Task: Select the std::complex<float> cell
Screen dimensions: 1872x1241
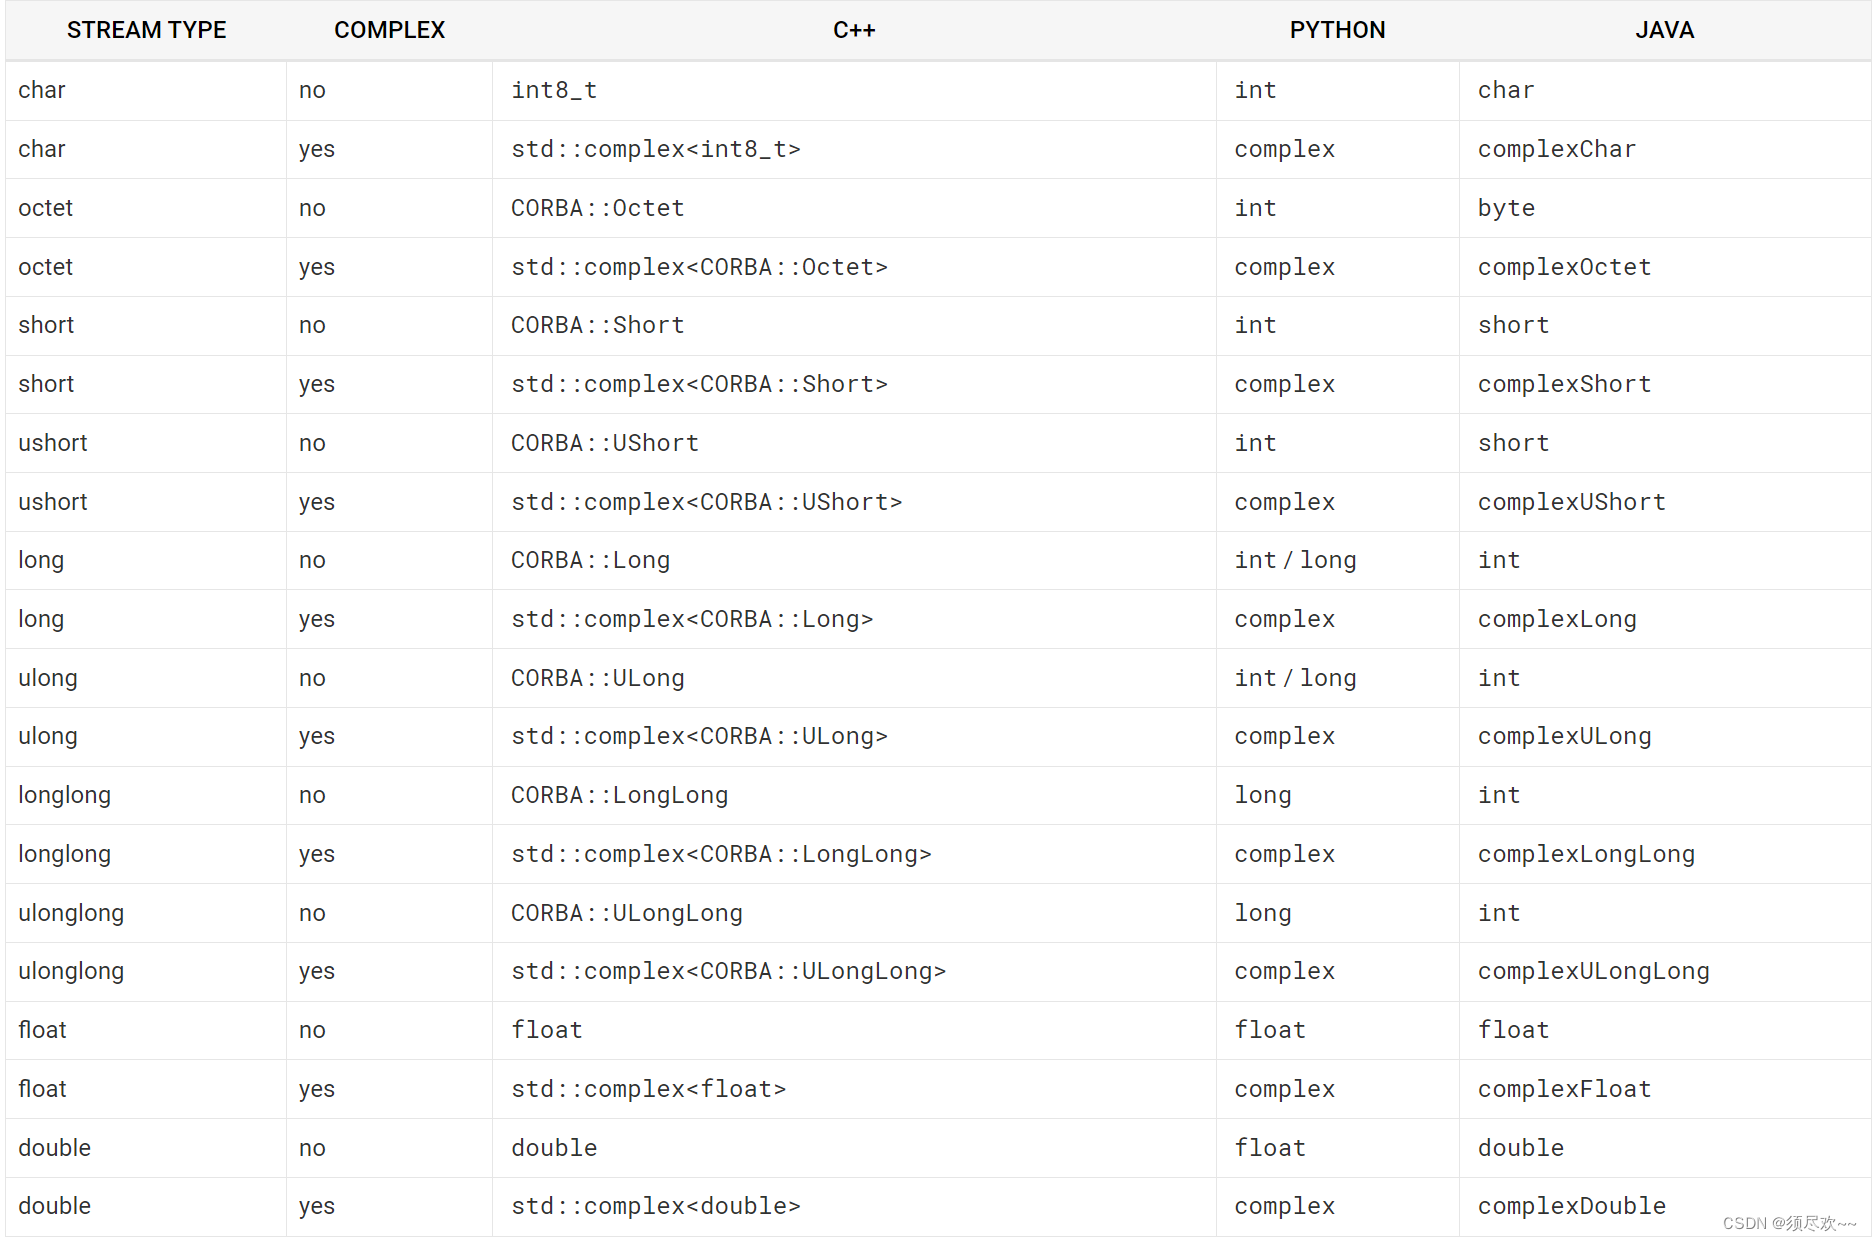Action: (648, 1089)
